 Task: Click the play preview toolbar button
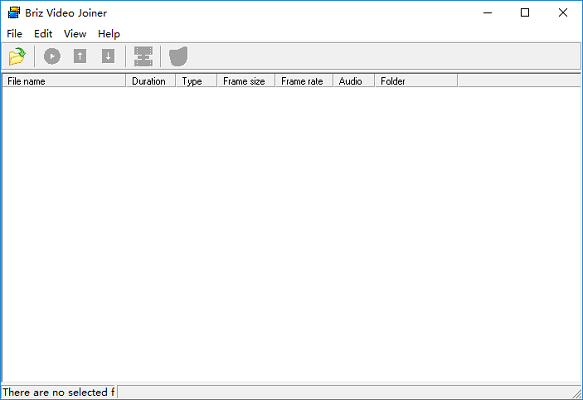(x=52, y=57)
